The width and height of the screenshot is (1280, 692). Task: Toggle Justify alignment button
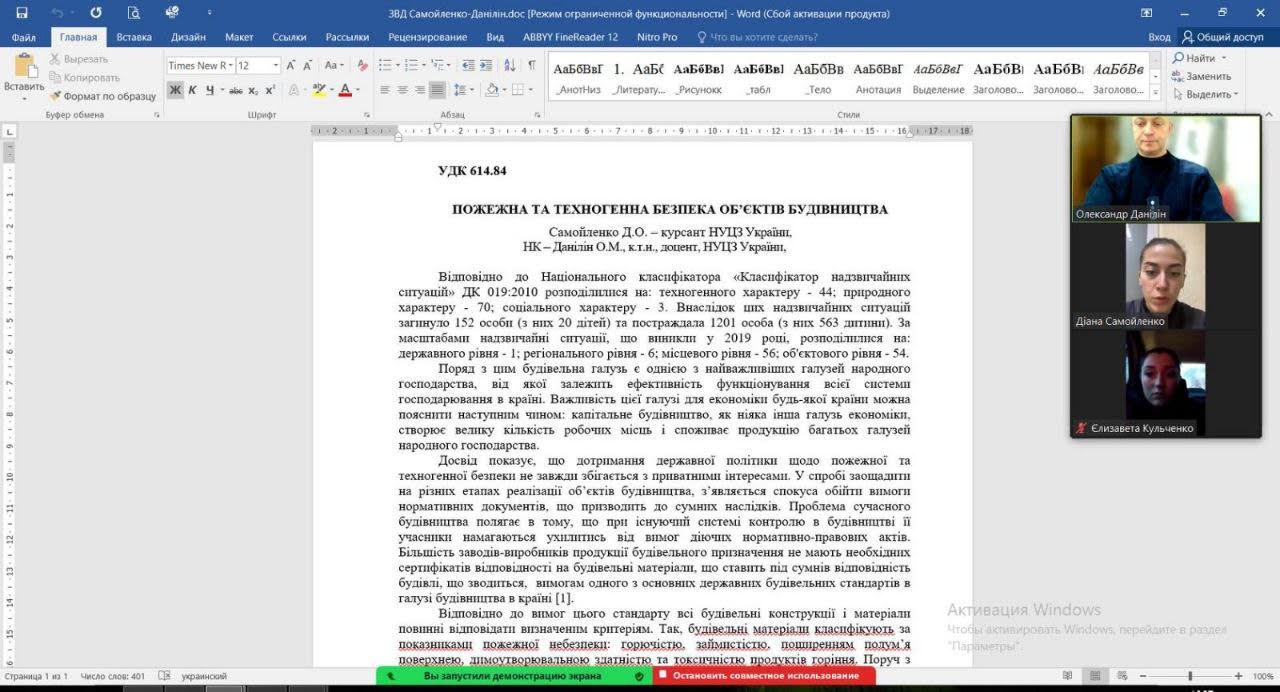click(438, 90)
